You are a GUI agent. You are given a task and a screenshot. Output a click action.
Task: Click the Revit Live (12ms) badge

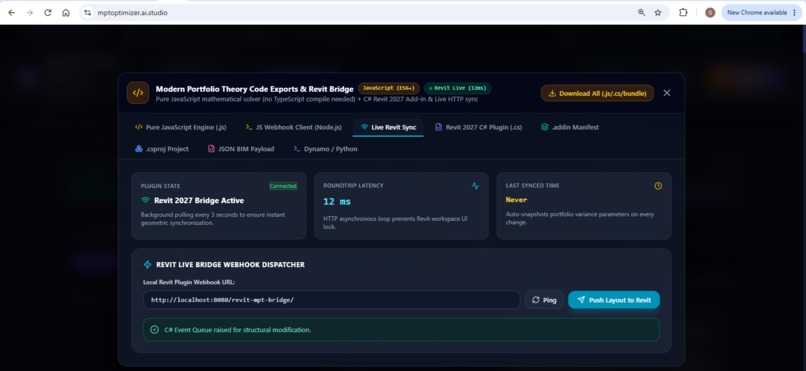pyautogui.click(x=457, y=88)
